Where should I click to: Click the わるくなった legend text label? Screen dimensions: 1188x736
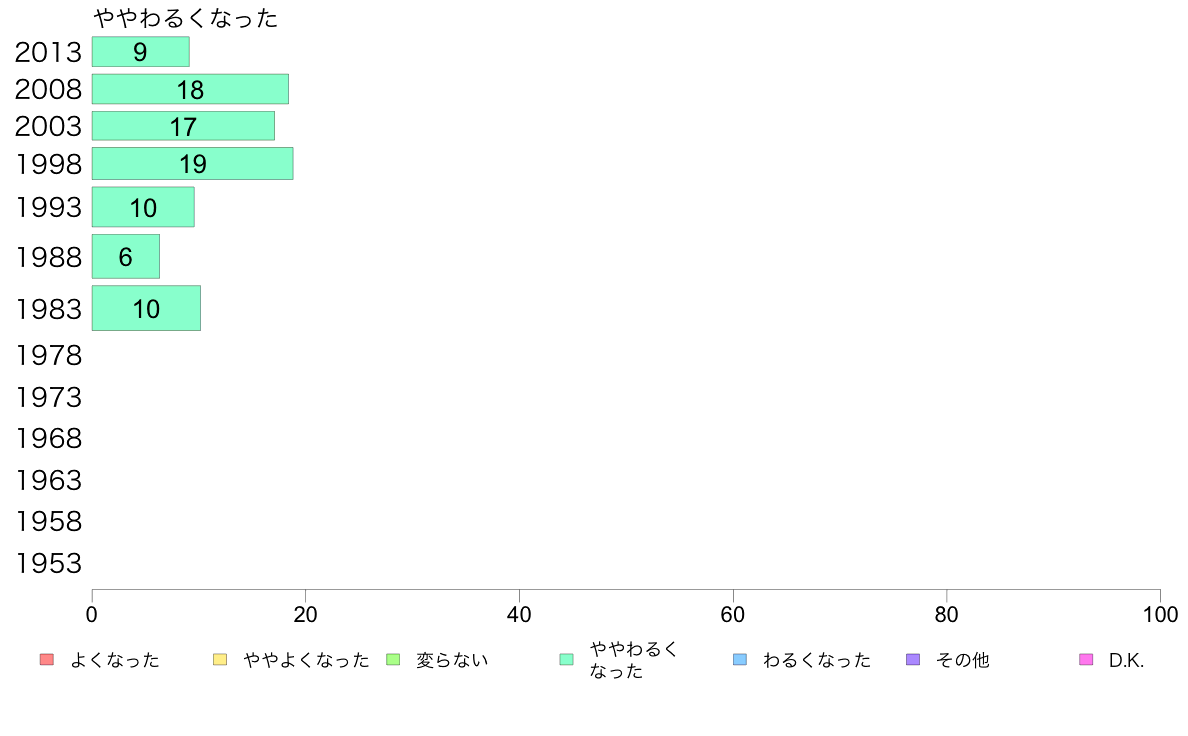[817, 661]
